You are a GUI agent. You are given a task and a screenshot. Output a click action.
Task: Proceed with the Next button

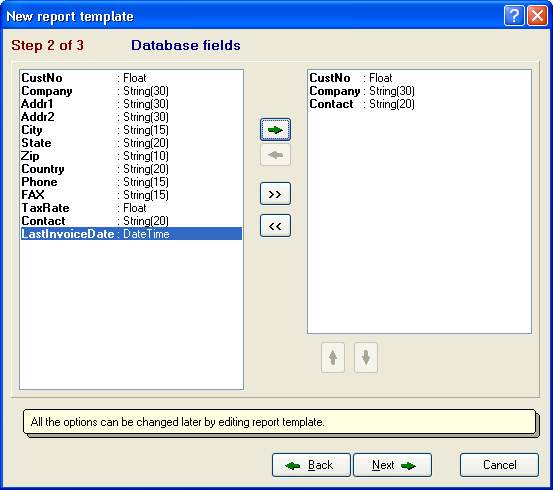(x=392, y=465)
